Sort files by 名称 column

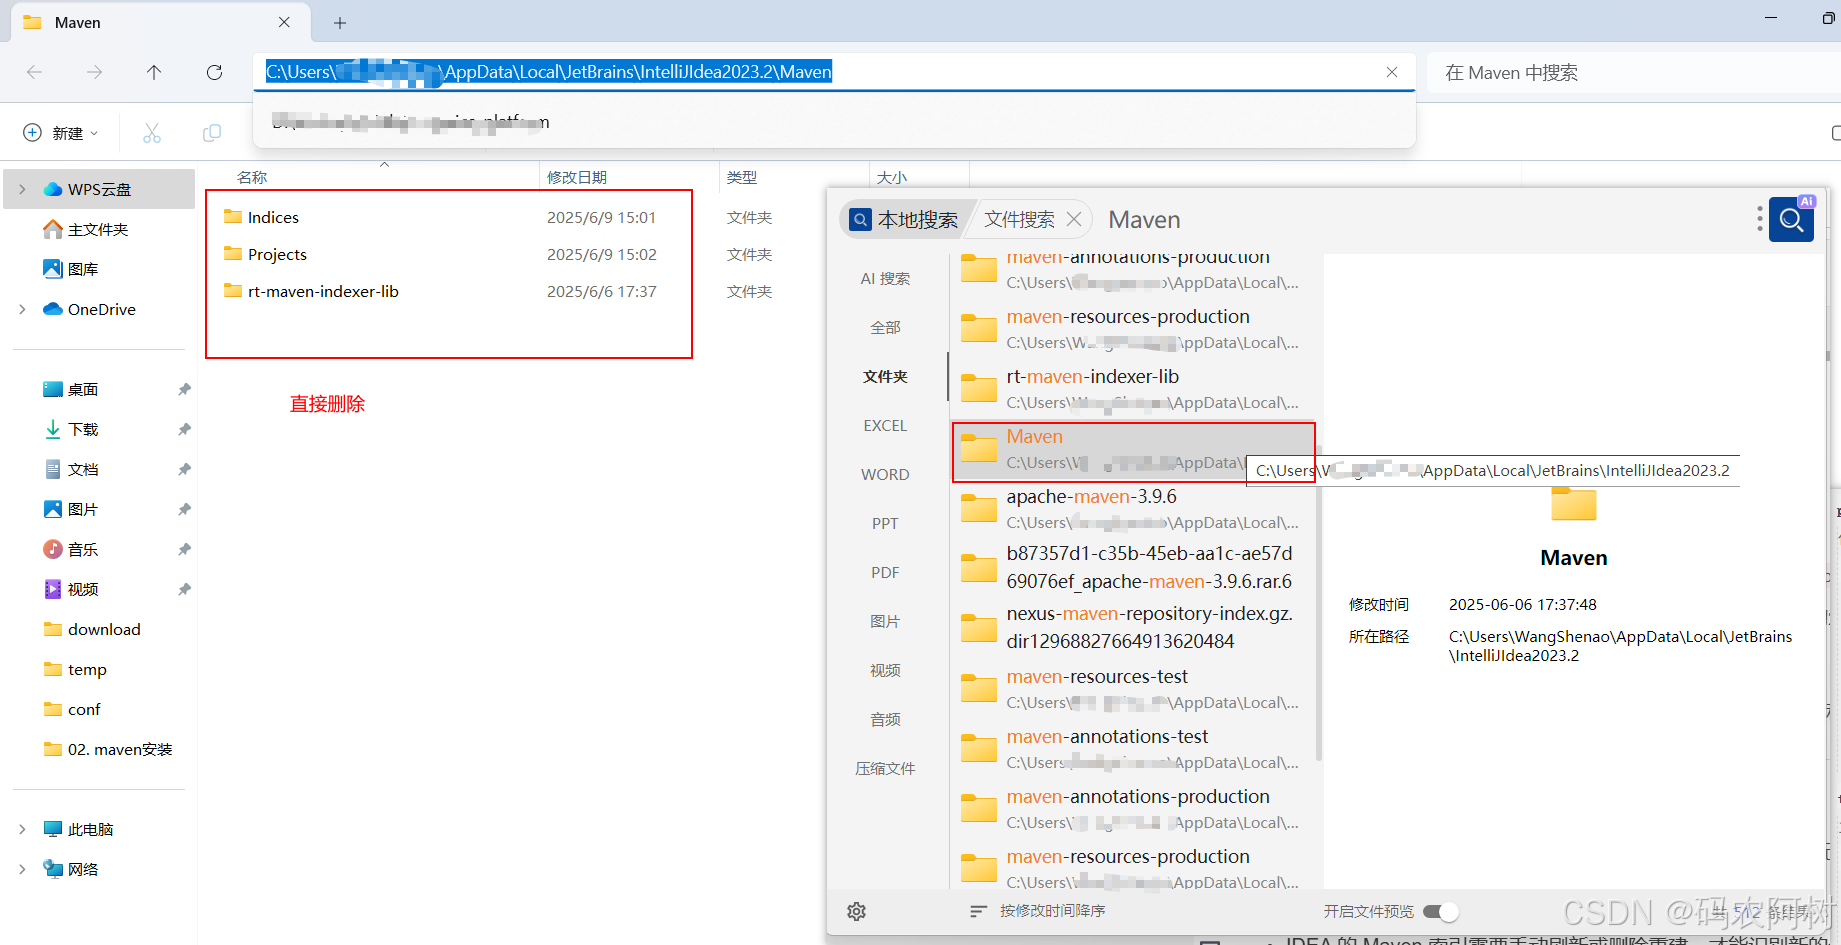pos(252,177)
